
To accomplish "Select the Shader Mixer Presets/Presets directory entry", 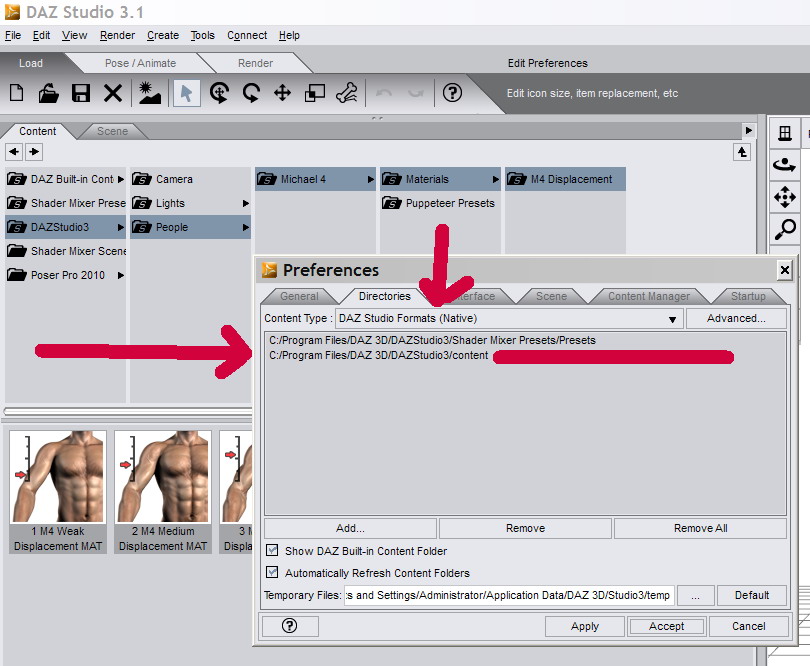I will (432, 340).
